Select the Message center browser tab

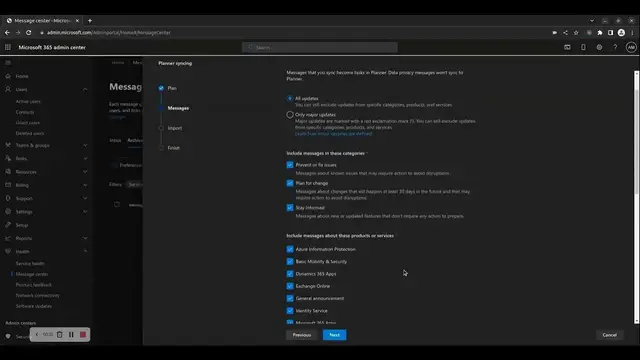point(43,20)
